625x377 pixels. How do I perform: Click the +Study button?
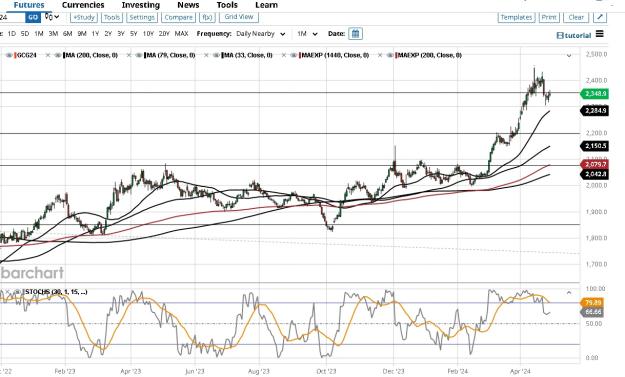pos(84,17)
